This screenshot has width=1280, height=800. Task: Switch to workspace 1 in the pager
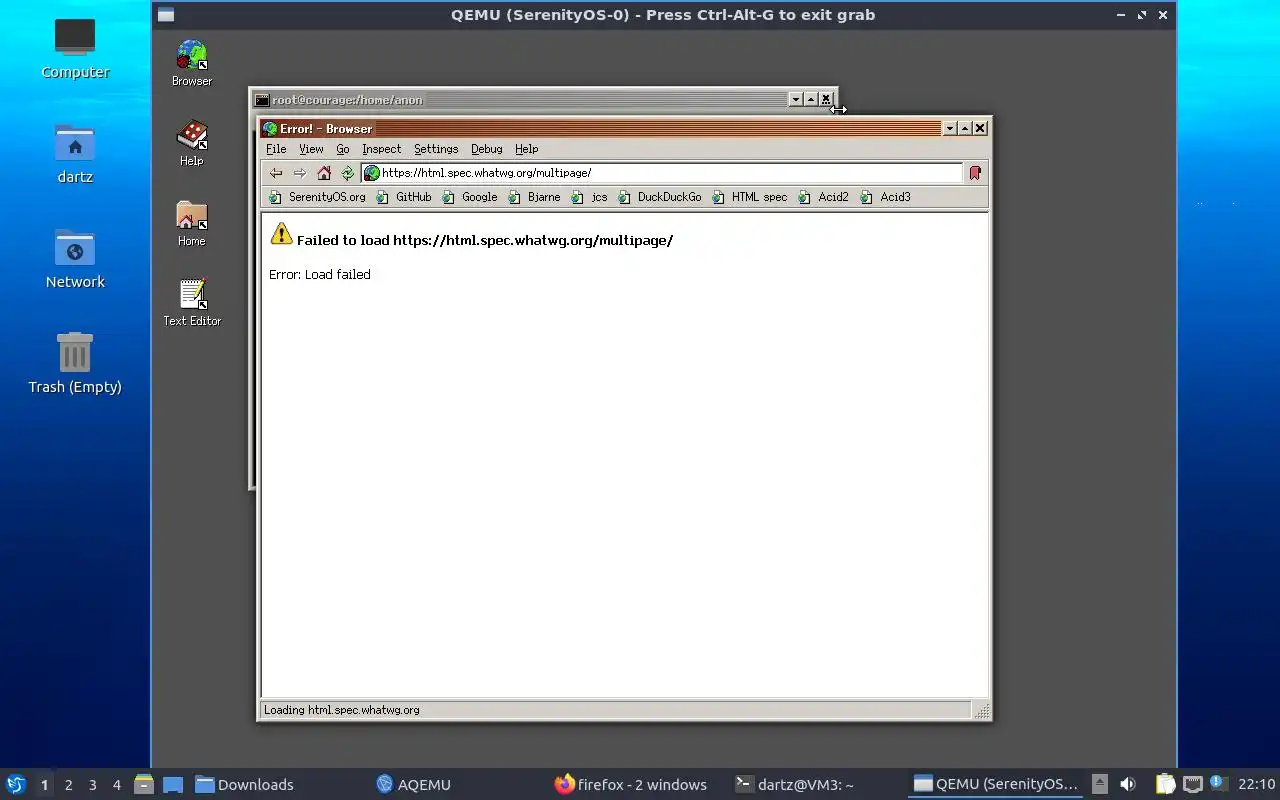point(44,785)
